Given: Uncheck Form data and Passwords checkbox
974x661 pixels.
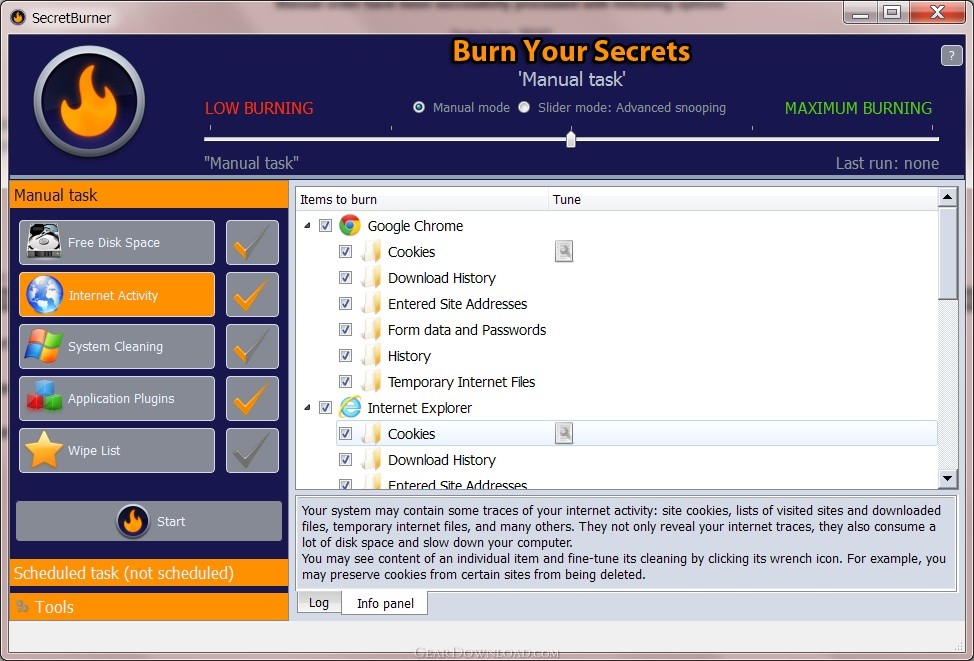Looking at the screenshot, I should (345, 330).
